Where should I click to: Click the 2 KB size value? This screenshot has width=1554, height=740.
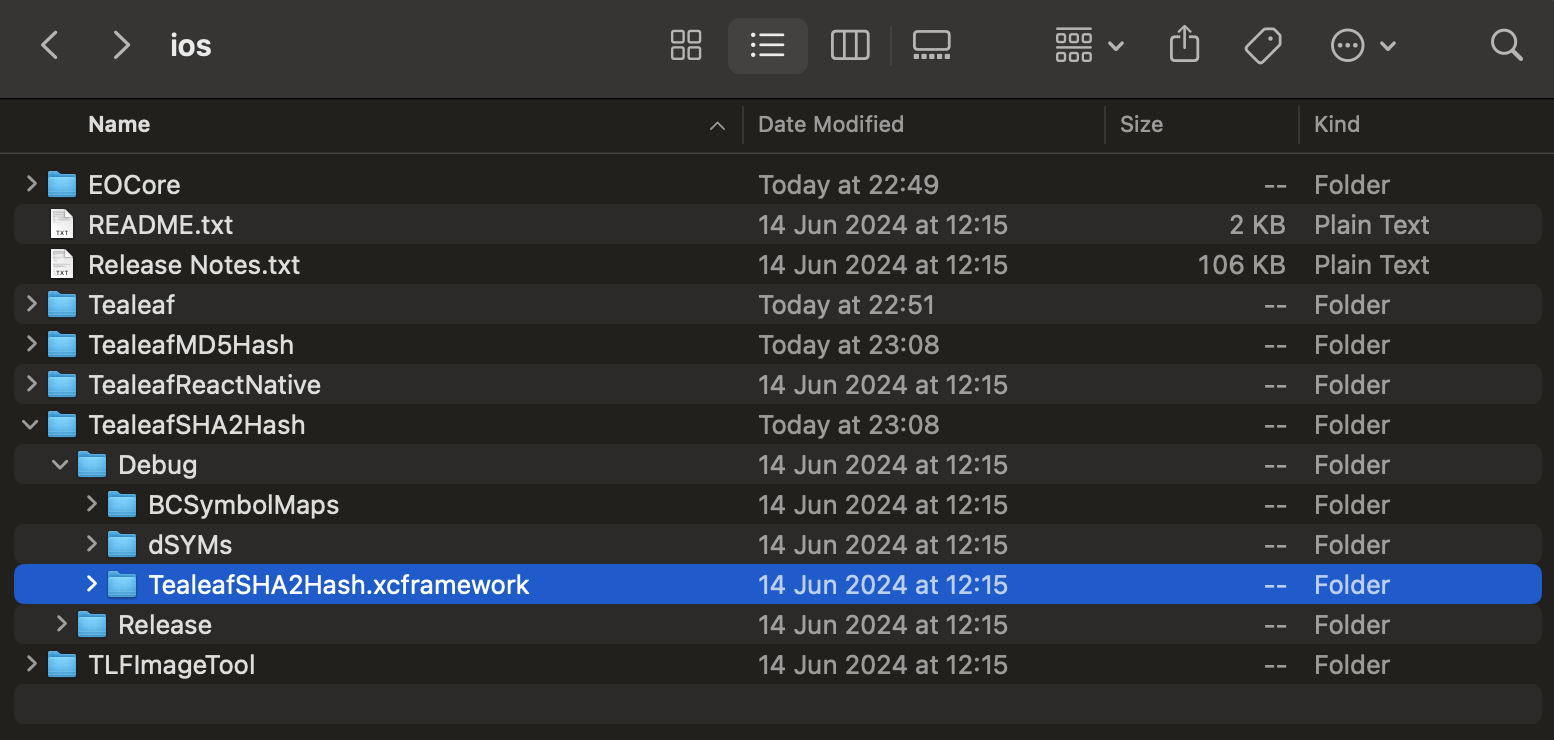point(1257,225)
